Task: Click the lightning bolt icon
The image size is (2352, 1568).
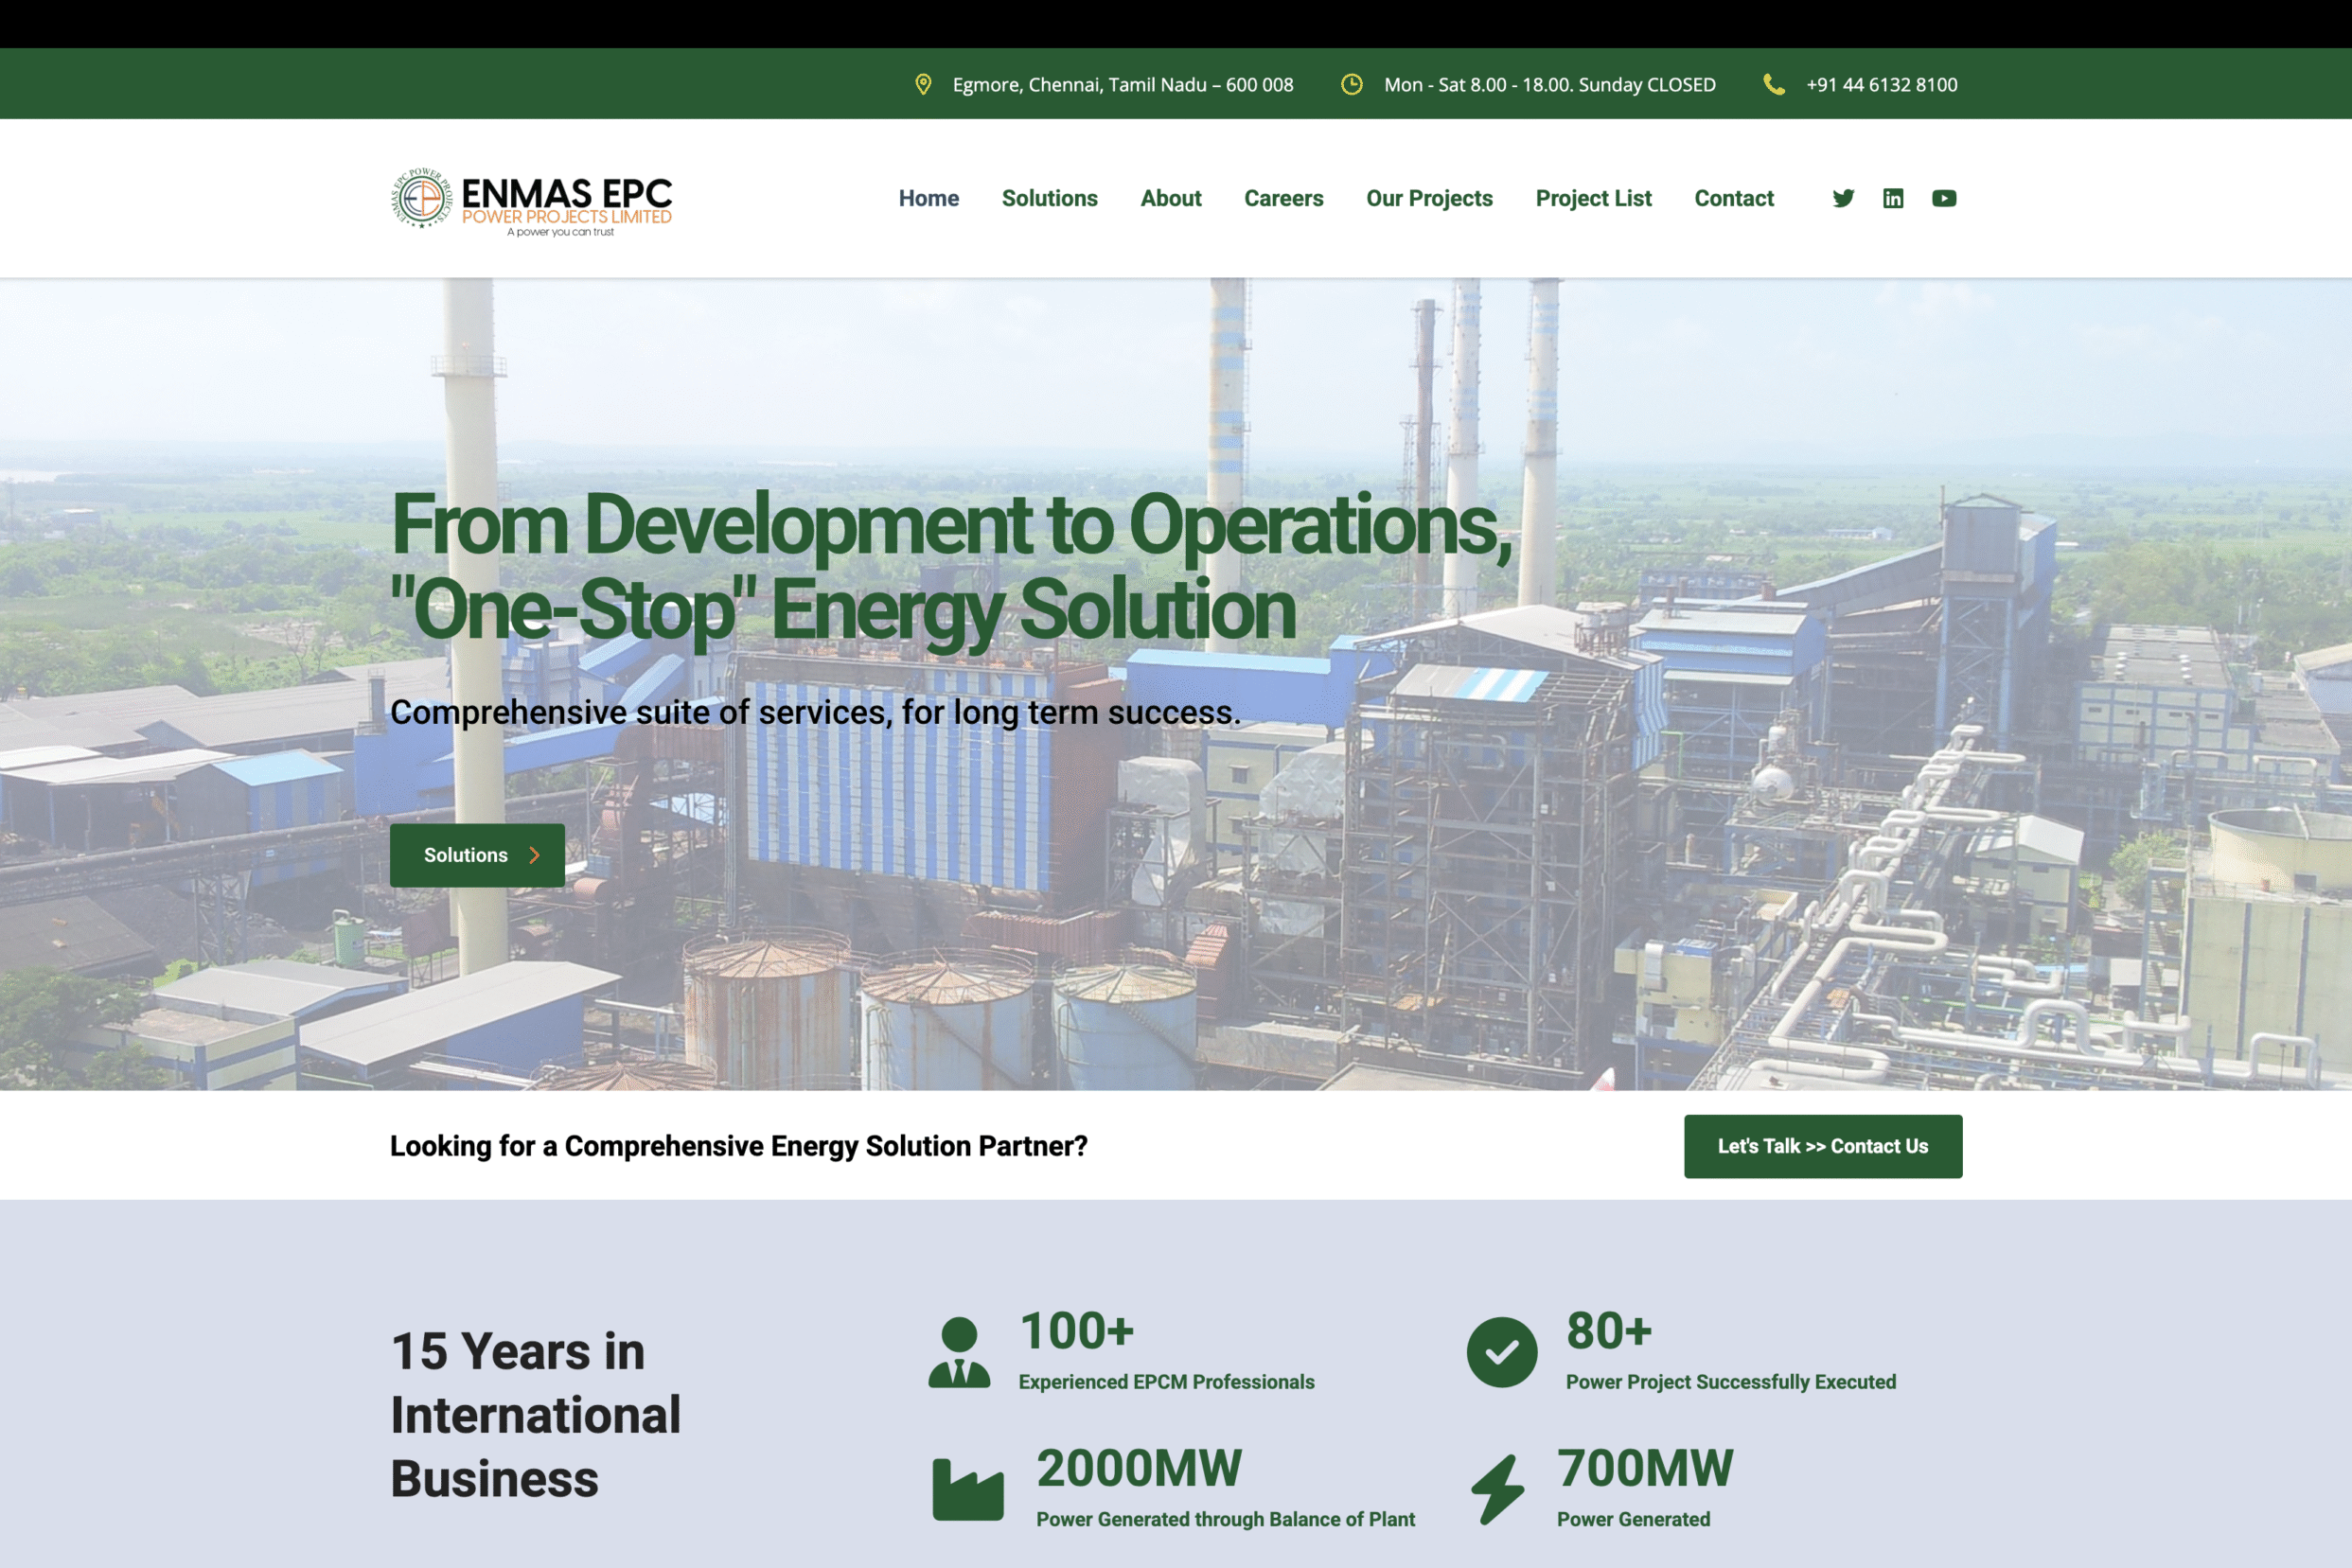Action: pos(1497,1489)
